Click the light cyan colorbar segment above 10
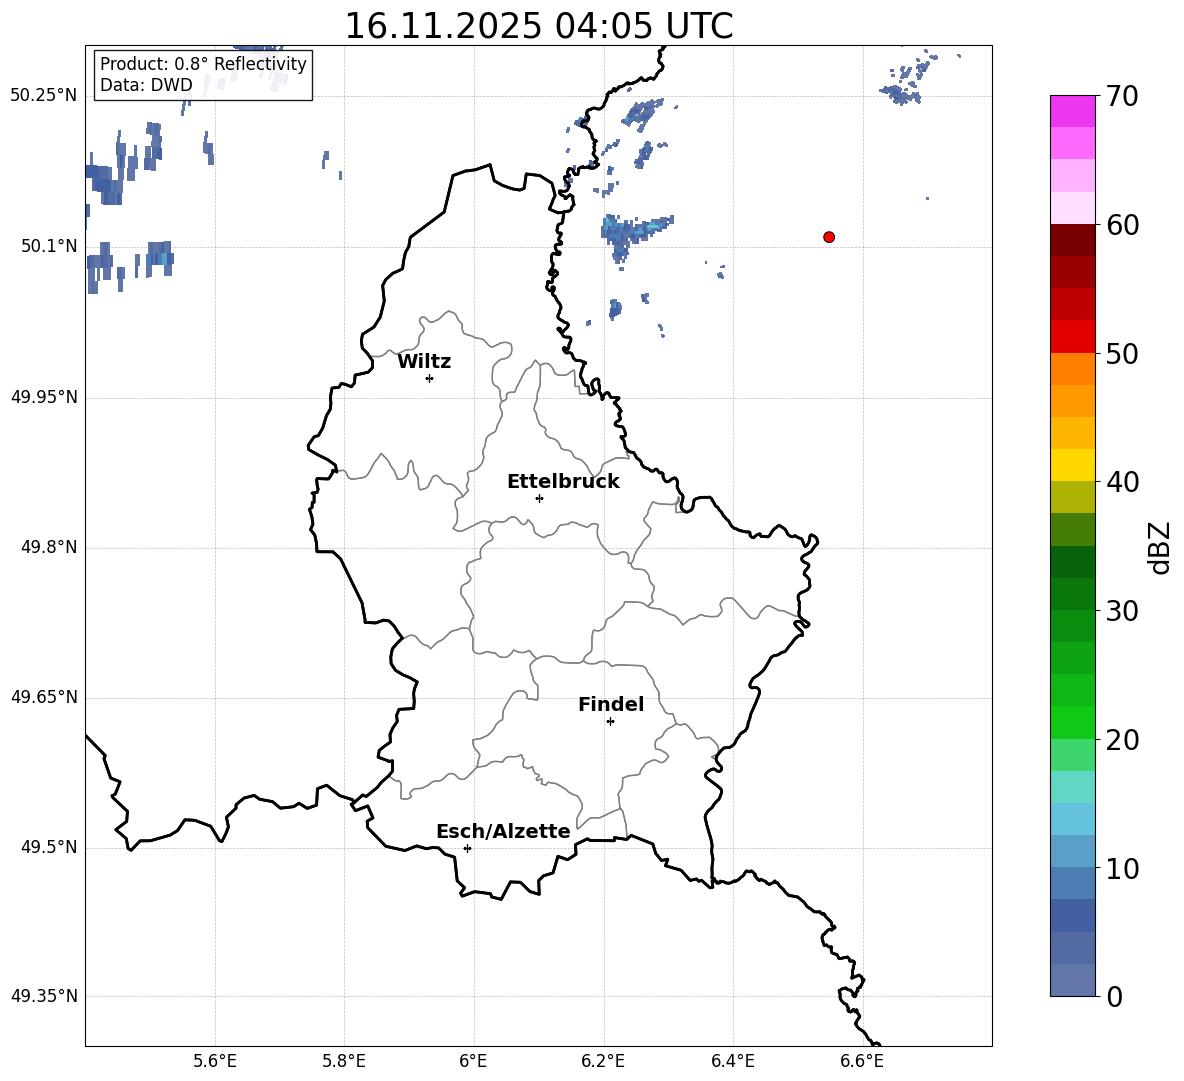Image resolution: width=1184 pixels, height=1081 pixels. pyautogui.click(x=1072, y=819)
